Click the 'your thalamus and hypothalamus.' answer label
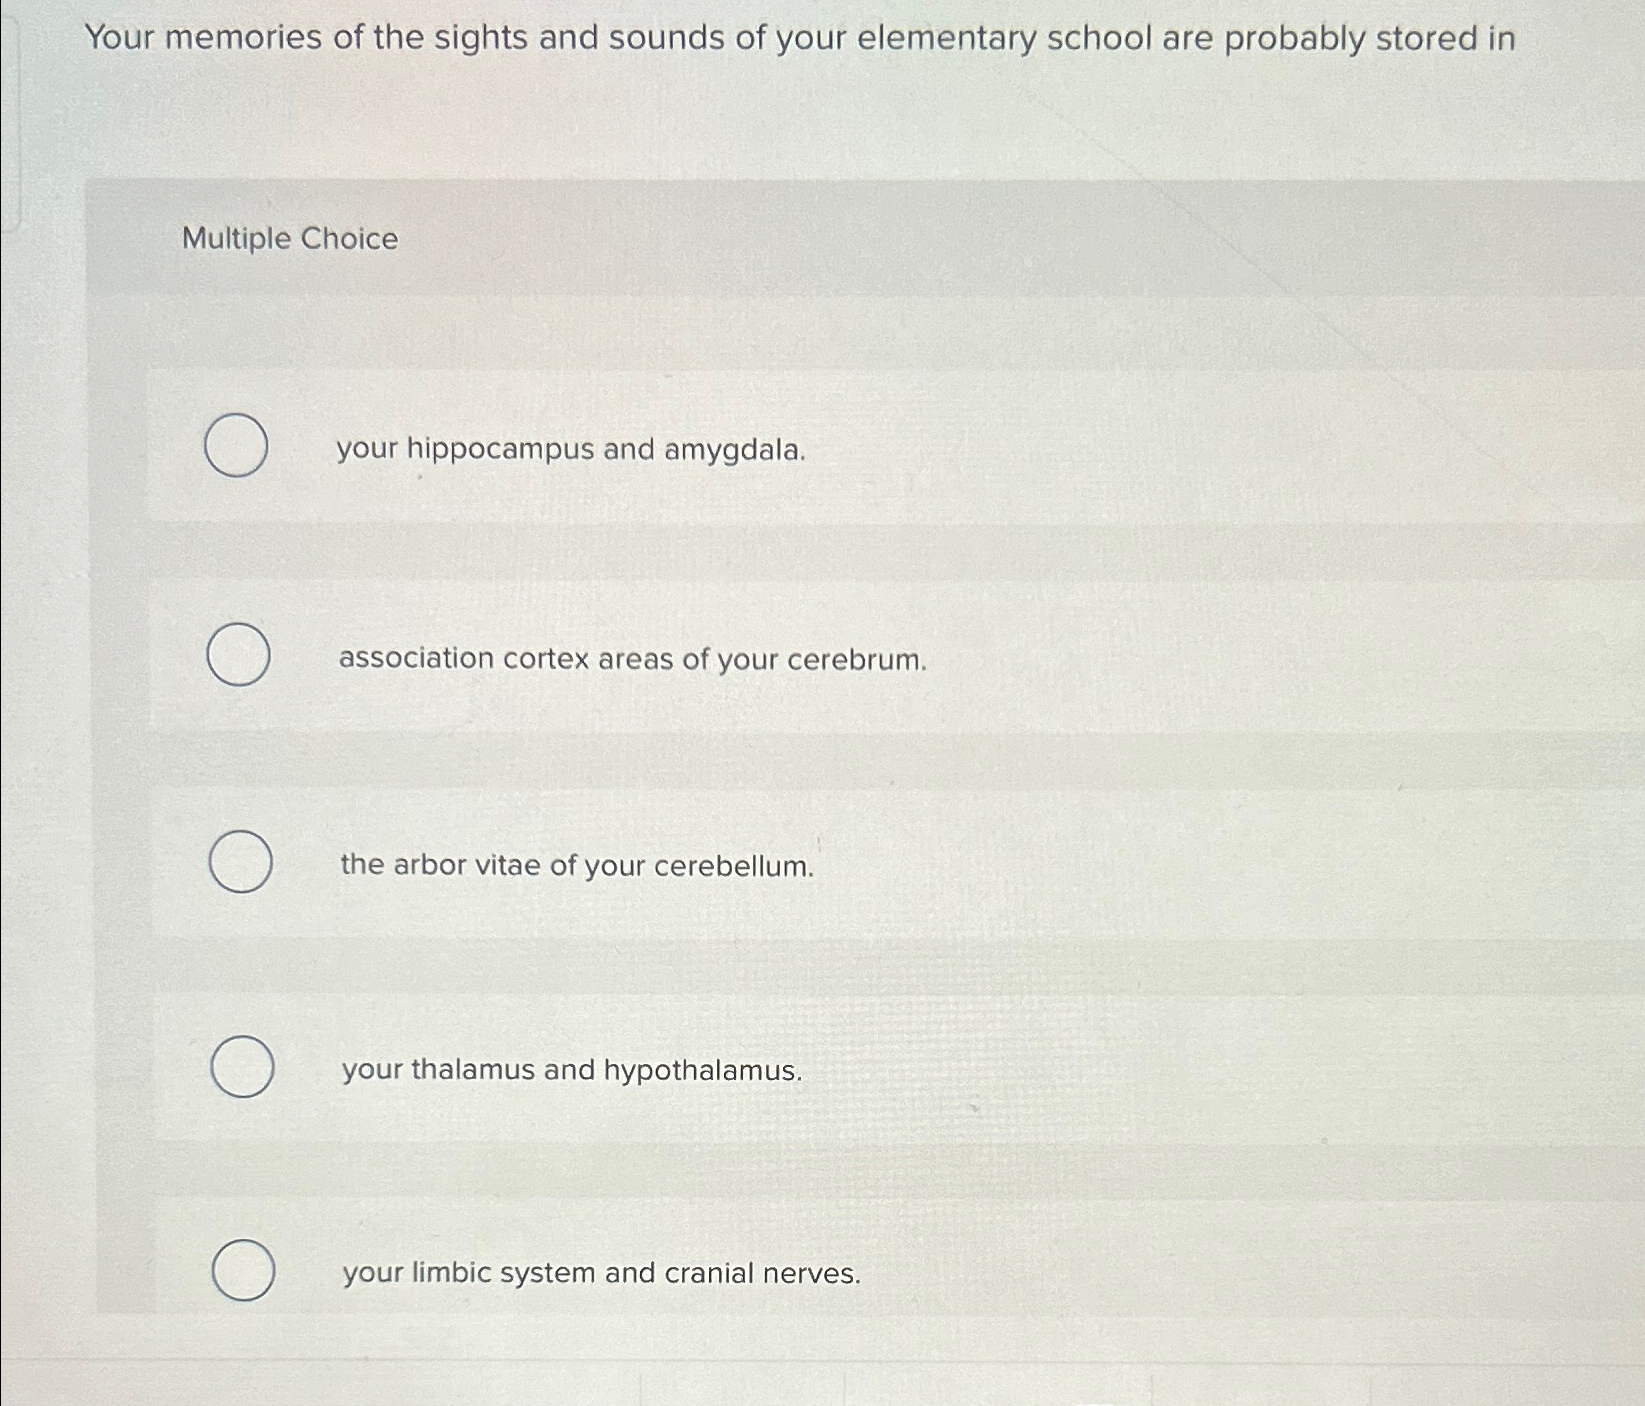The width and height of the screenshot is (1645, 1406). [572, 1071]
